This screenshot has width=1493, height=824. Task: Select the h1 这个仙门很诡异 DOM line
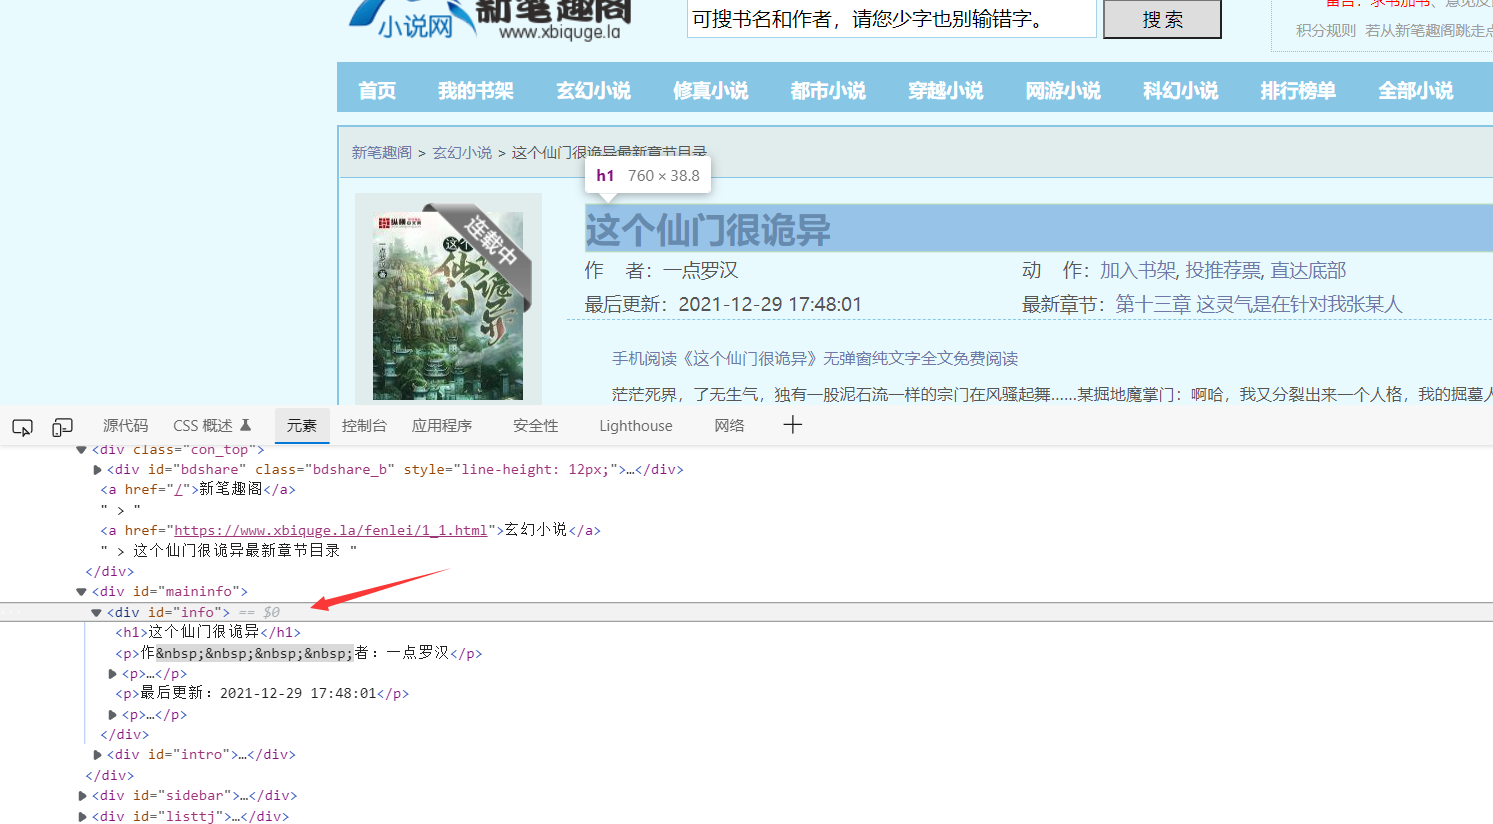coord(208,632)
